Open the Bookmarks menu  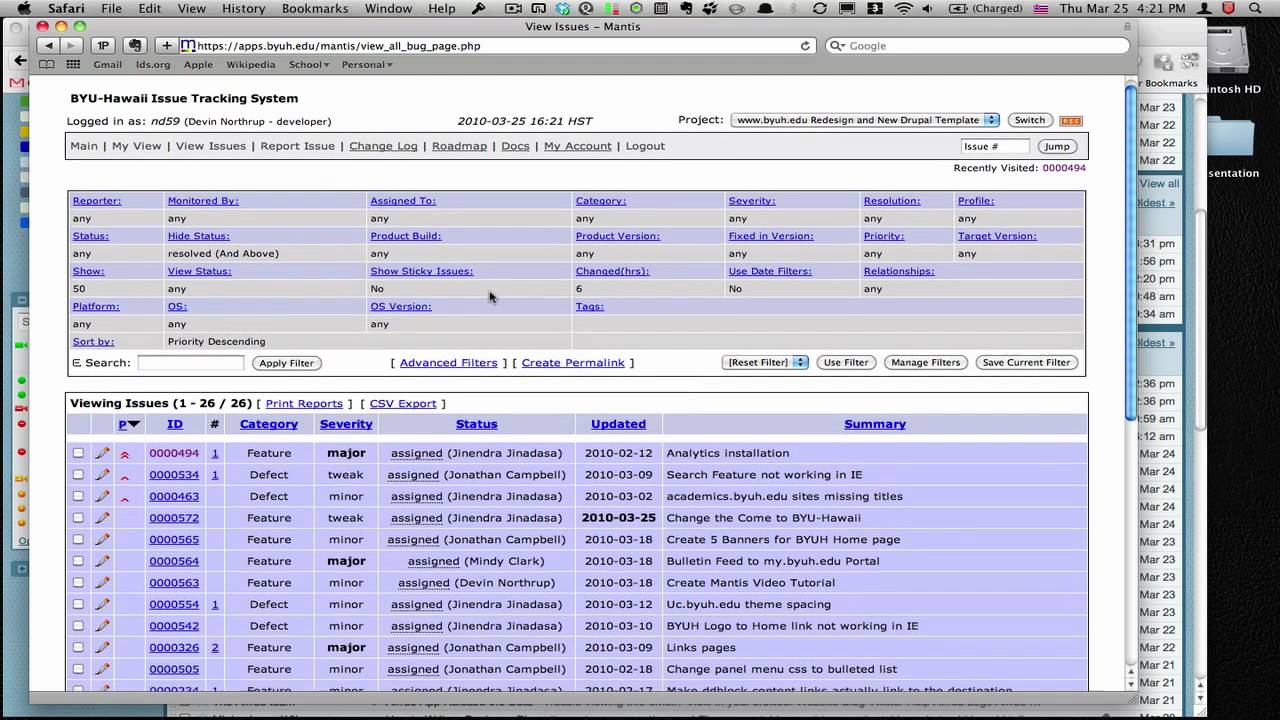(316, 9)
